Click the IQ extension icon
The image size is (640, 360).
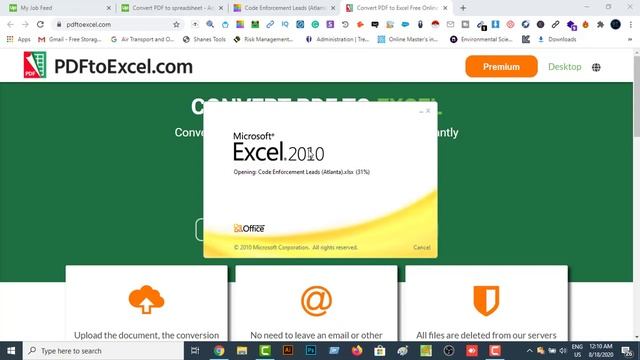tap(285, 24)
